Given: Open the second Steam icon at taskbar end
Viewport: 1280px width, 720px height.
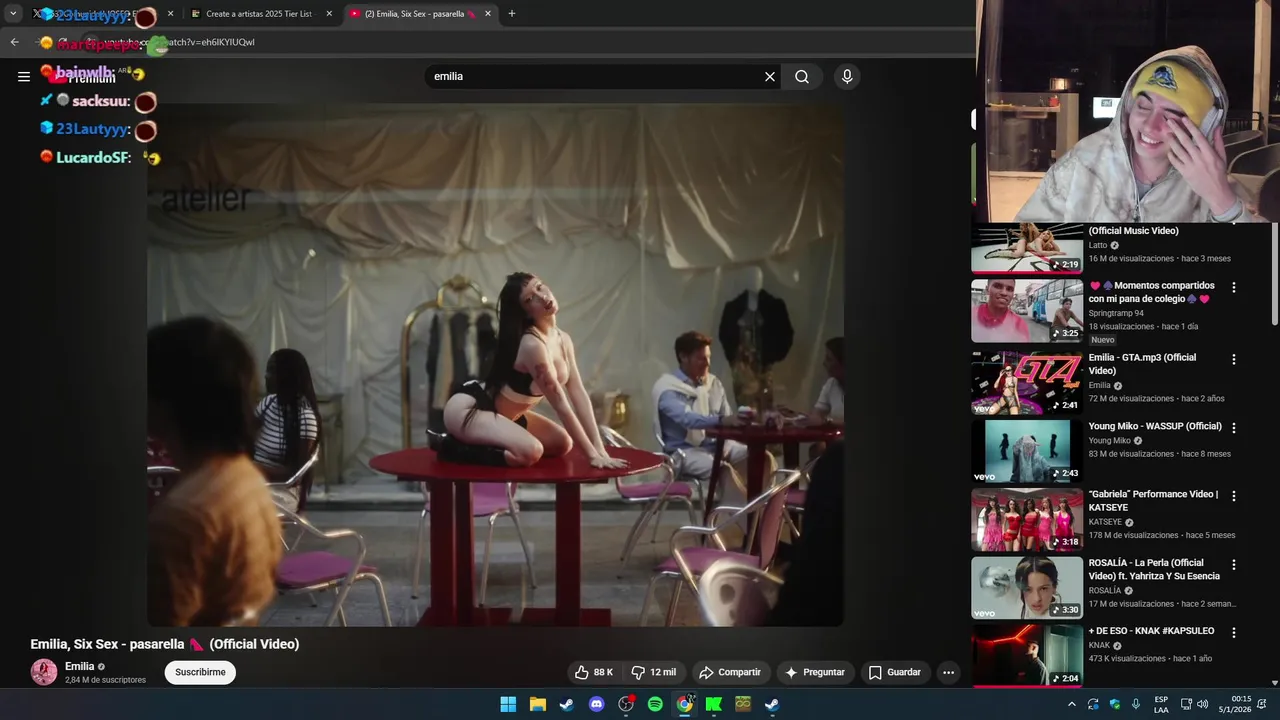Looking at the screenshot, I should [x=772, y=704].
